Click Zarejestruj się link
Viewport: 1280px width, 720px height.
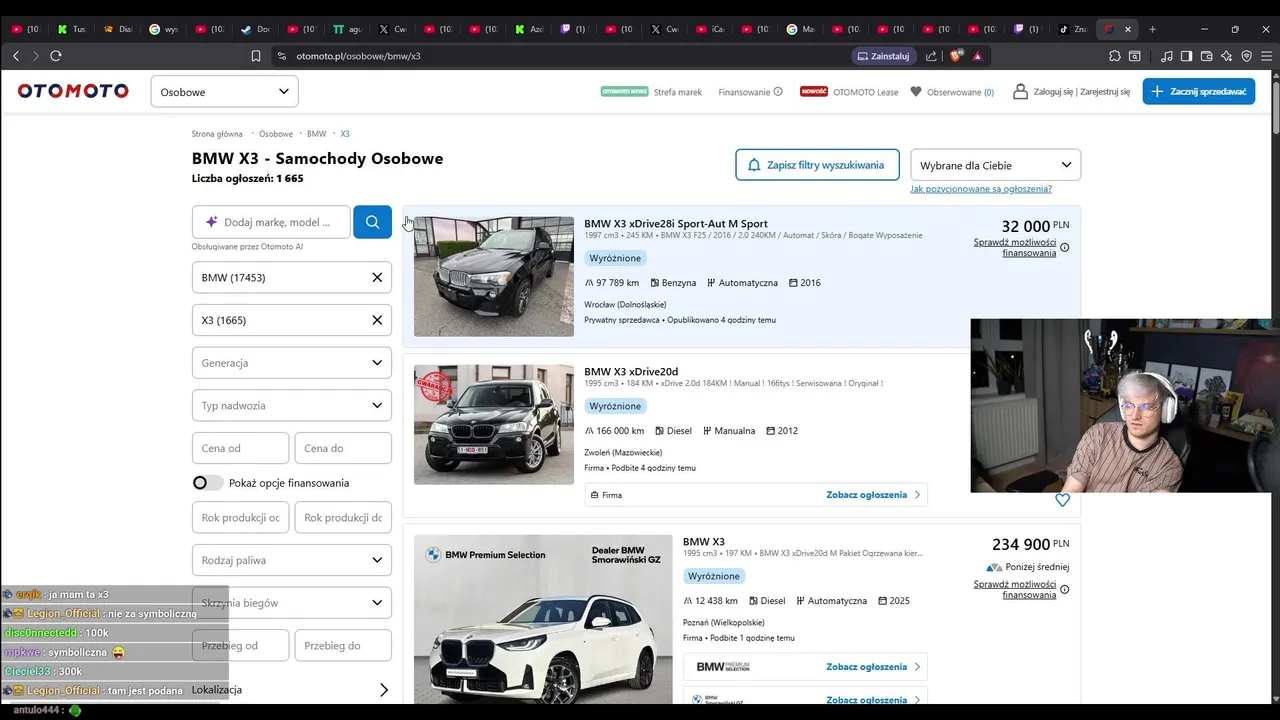click(x=1105, y=92)
